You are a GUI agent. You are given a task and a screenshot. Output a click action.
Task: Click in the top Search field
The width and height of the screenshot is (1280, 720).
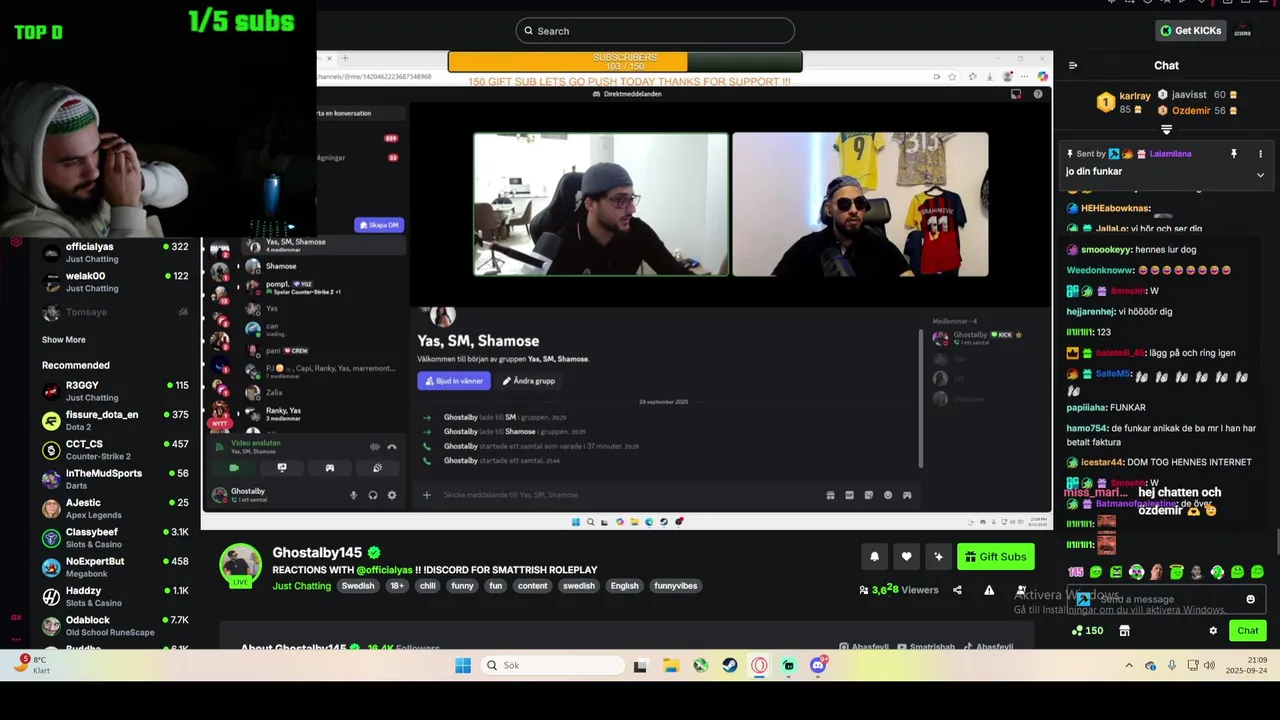click(x=655, y=31)
